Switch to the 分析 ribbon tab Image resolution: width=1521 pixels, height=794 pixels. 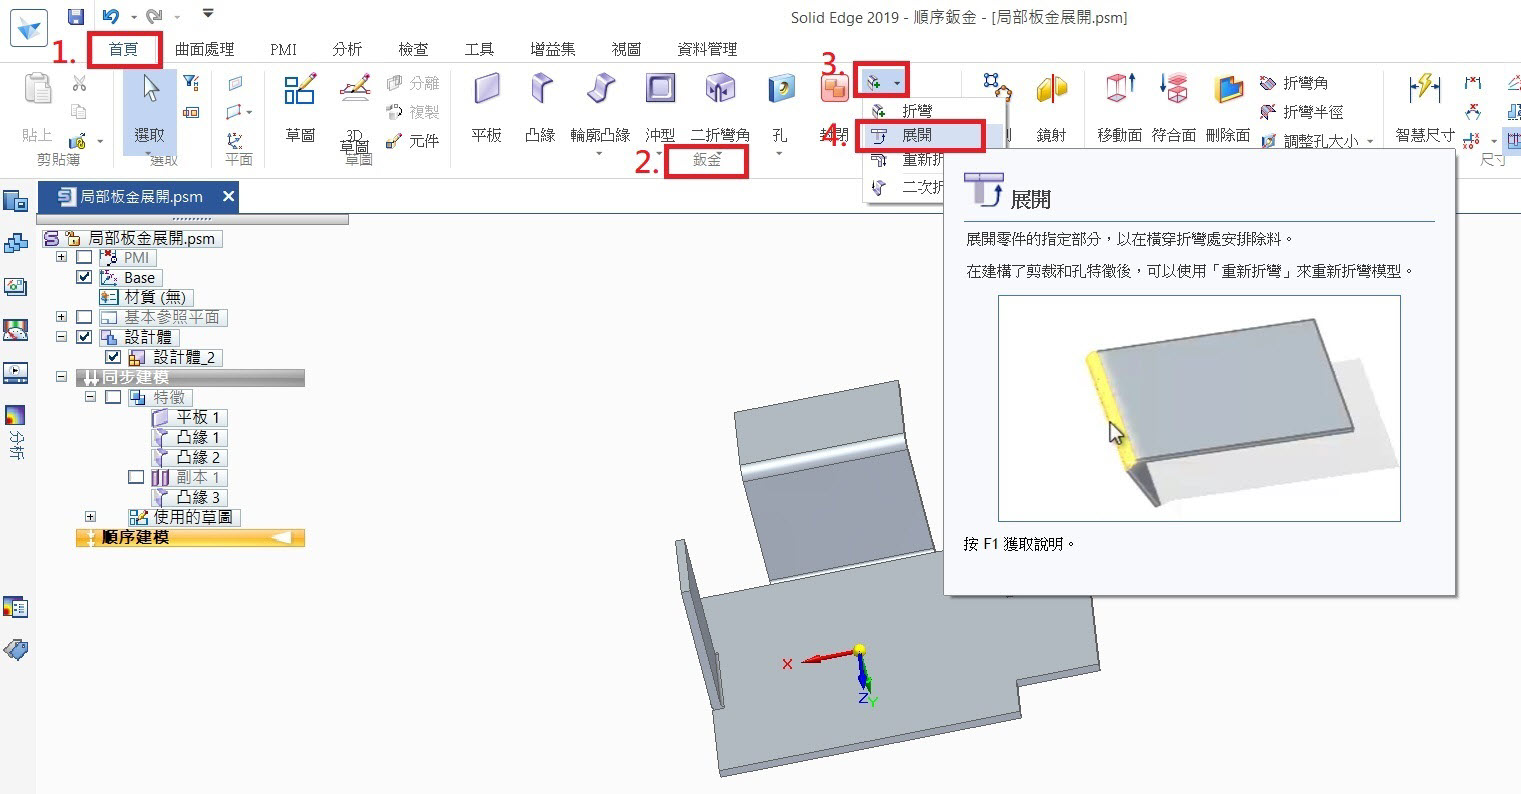pos(347,49)
